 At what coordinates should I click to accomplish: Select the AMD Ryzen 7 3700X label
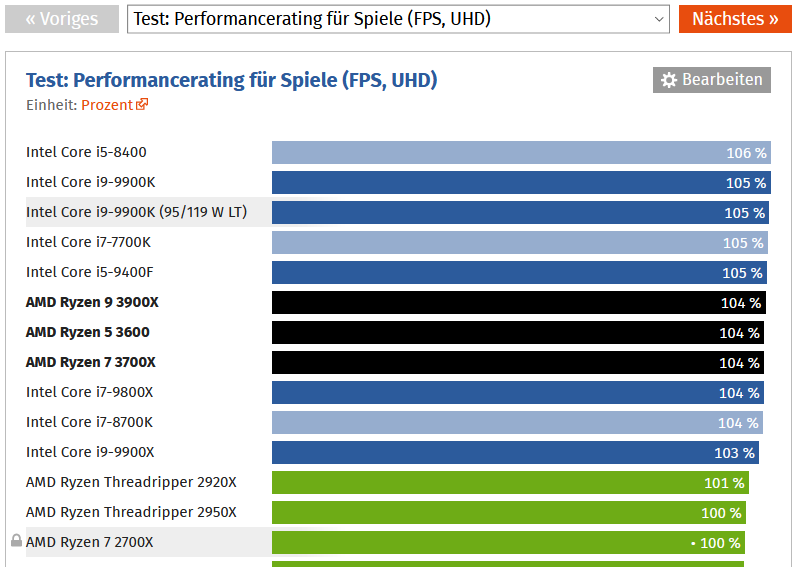(90, 362)
